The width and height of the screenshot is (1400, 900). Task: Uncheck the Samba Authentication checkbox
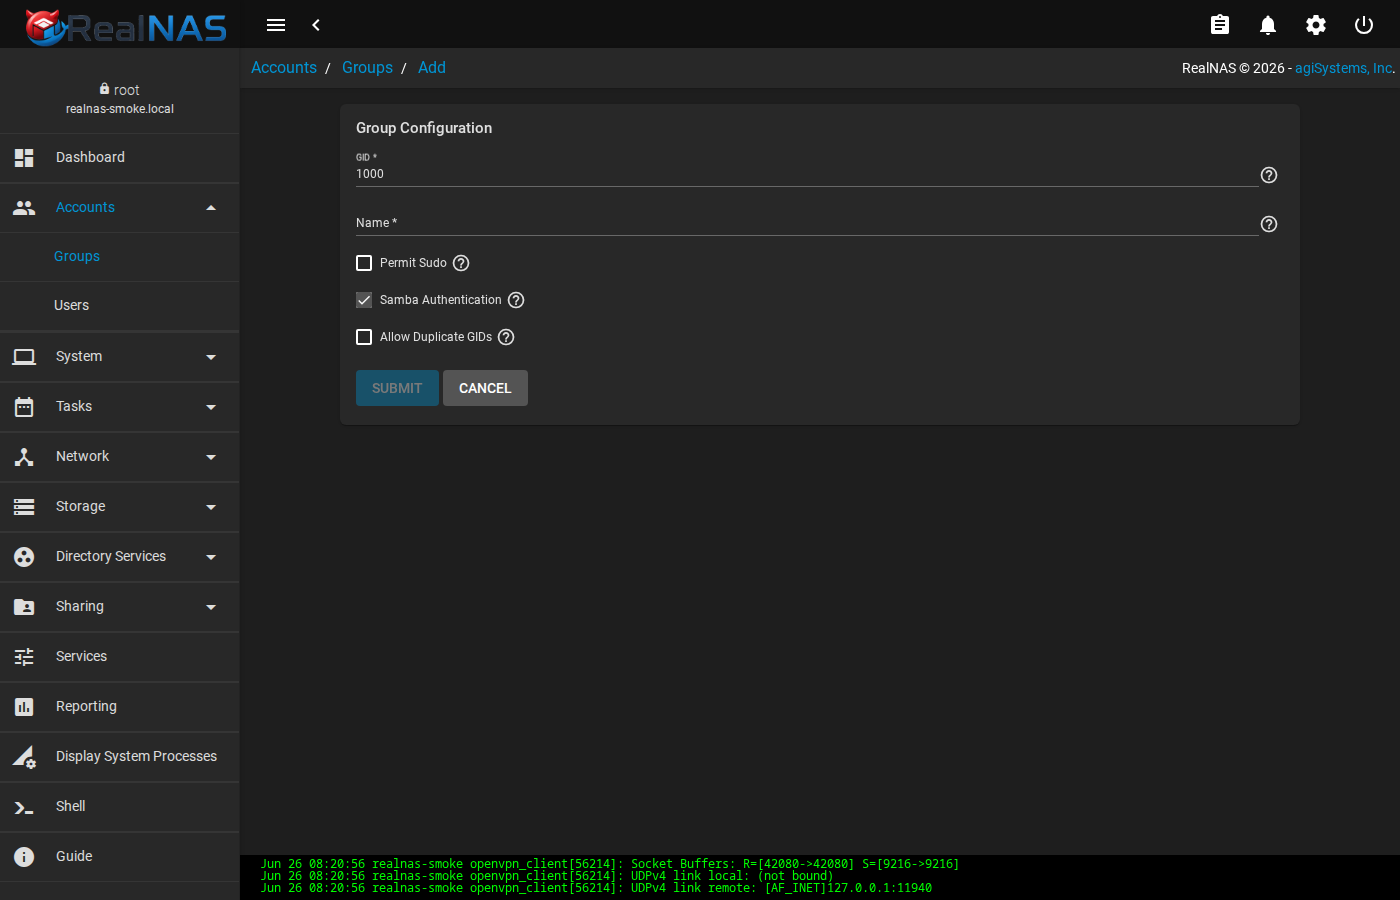tap(364, 300)
